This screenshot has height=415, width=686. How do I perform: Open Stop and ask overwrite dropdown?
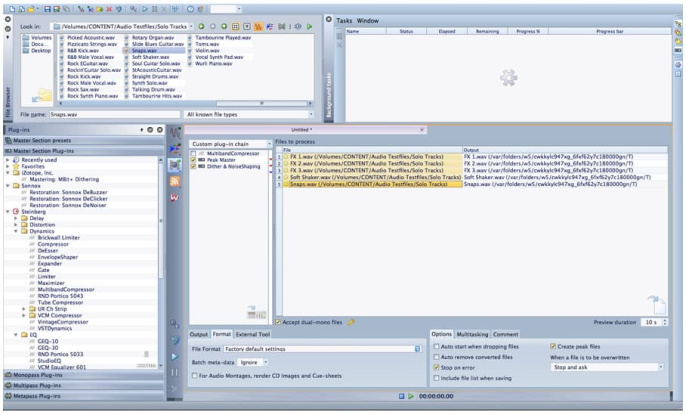pos(607,367)
